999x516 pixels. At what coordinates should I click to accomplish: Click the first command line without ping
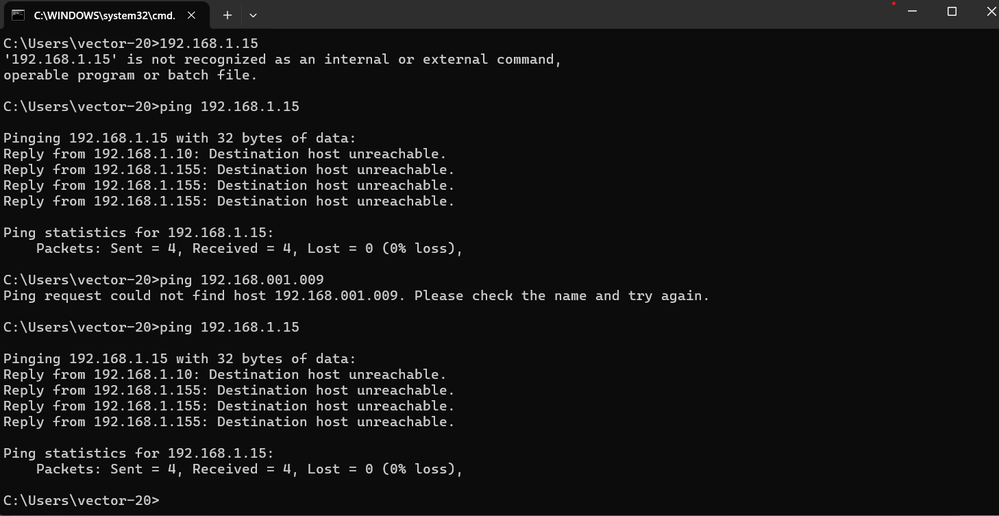pyautogui.click(x=131, y=44)
